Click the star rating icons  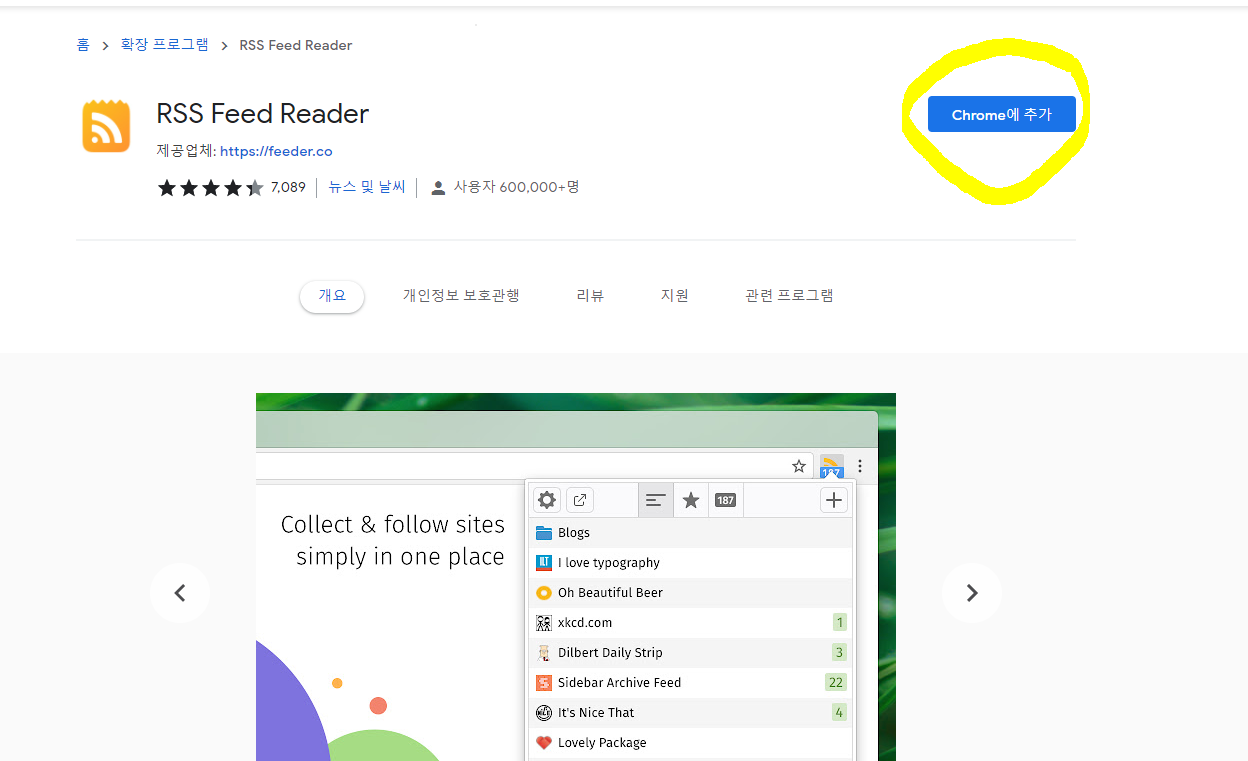(x=211, y=187)
